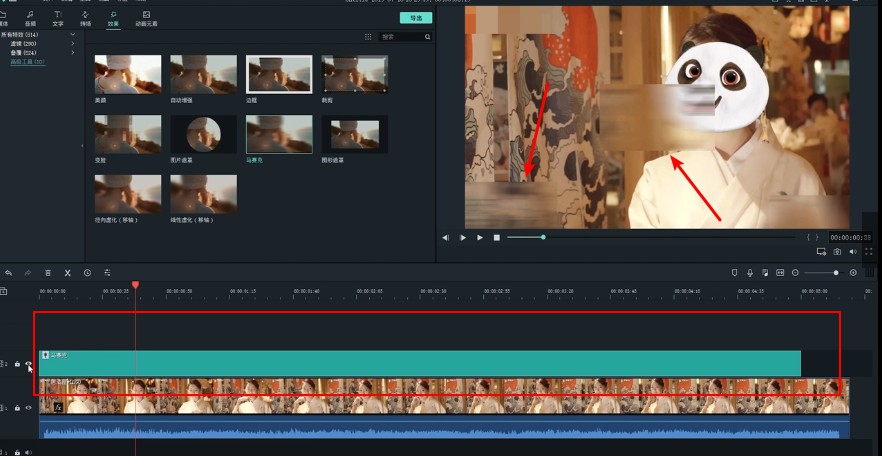The width and height of the screenshot is (882, 456).
Task: Open the audio mixer icon
Action: pos(765,273)
